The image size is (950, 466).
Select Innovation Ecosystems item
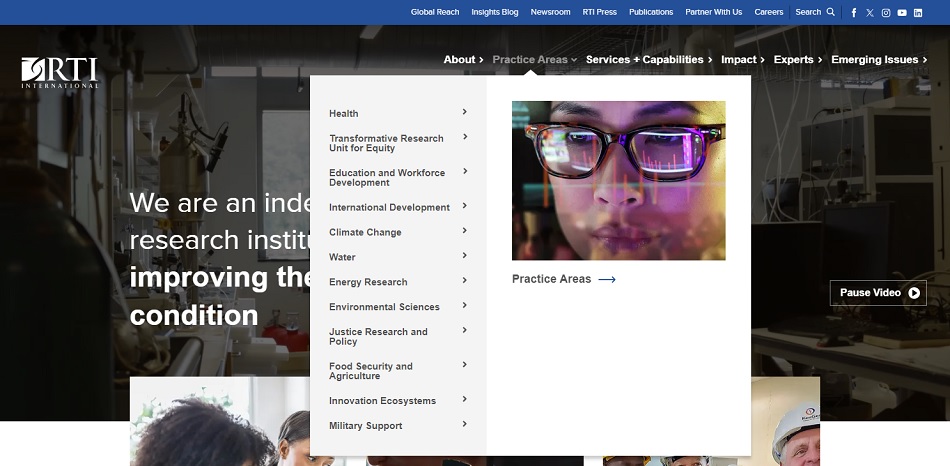(x=383, y=401)
